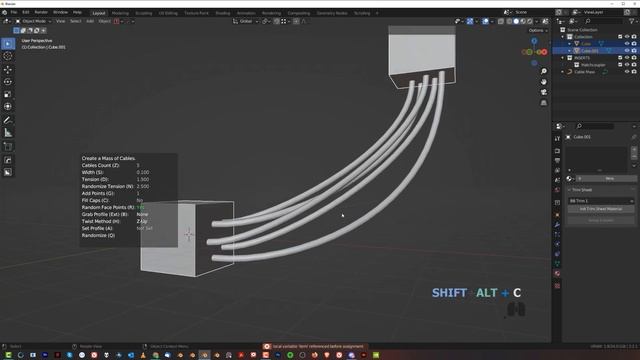Click the properties search field
Screen dimensions: 640x360
click(x=595, y=126)
